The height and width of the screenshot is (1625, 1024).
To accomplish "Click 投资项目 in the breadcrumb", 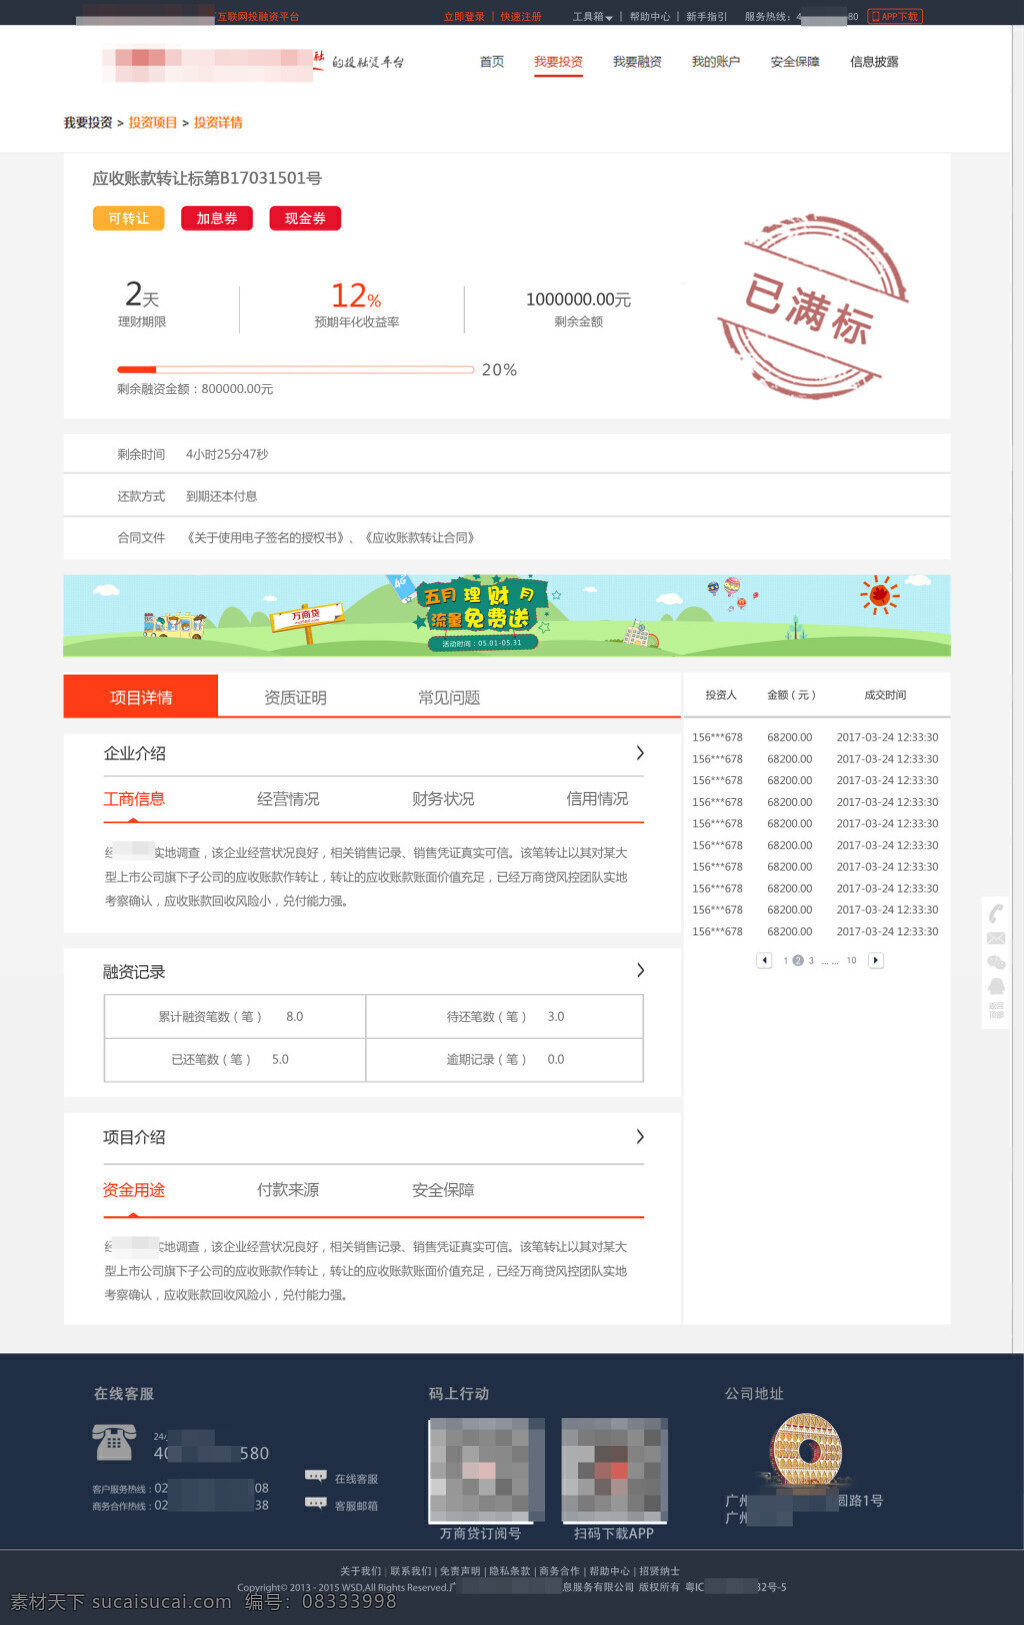I will (153, 123).
